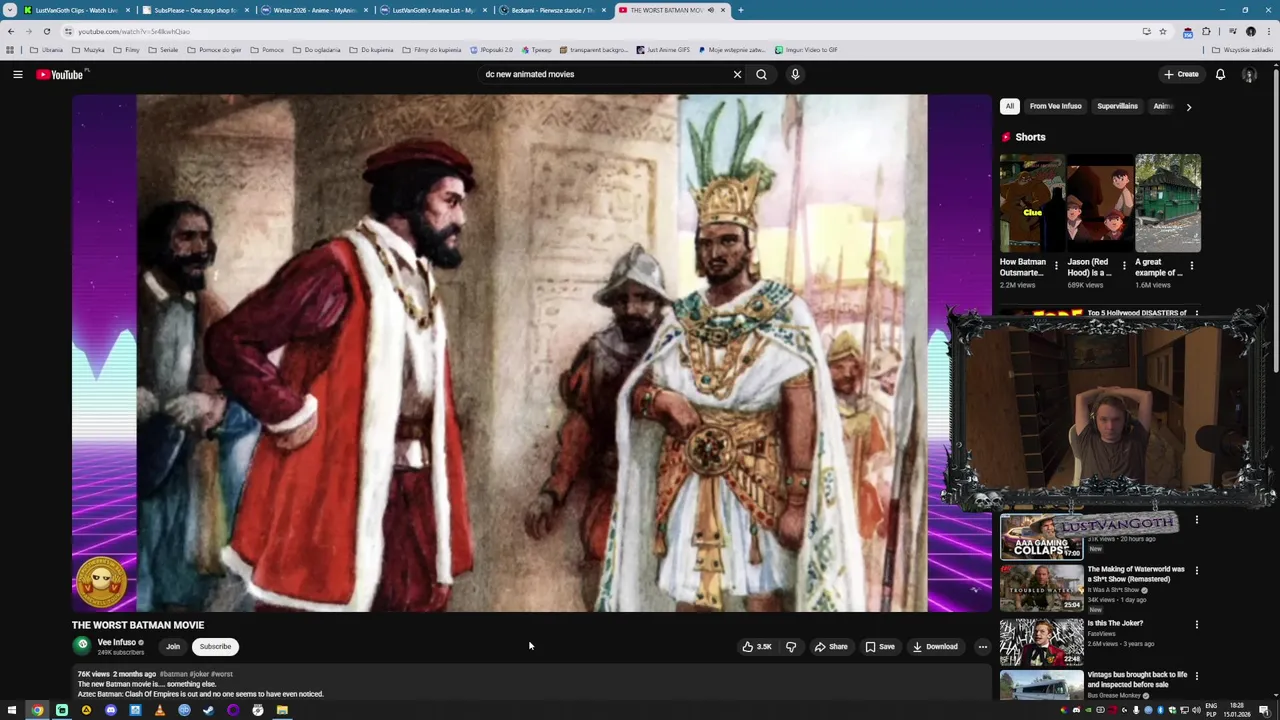Open Chrome tab search dropdown arrow
This screenshot has height=720, width=1280.
10,10
